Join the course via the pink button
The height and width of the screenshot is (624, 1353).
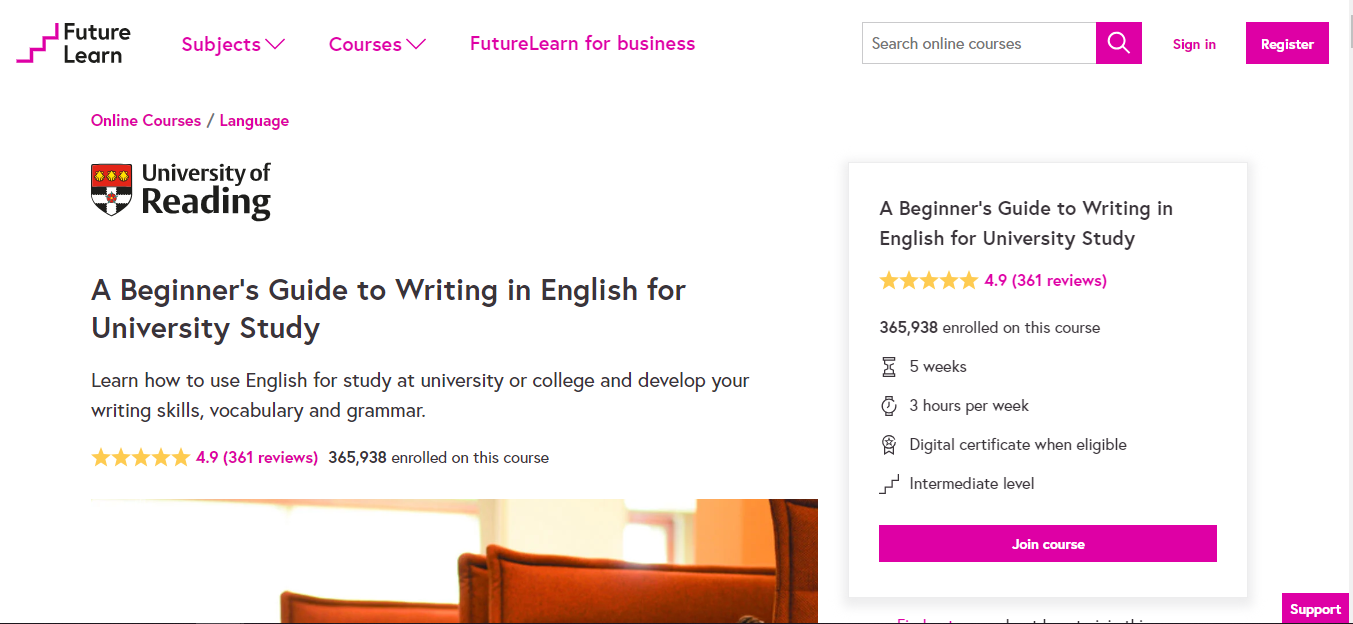point(1047,543)
